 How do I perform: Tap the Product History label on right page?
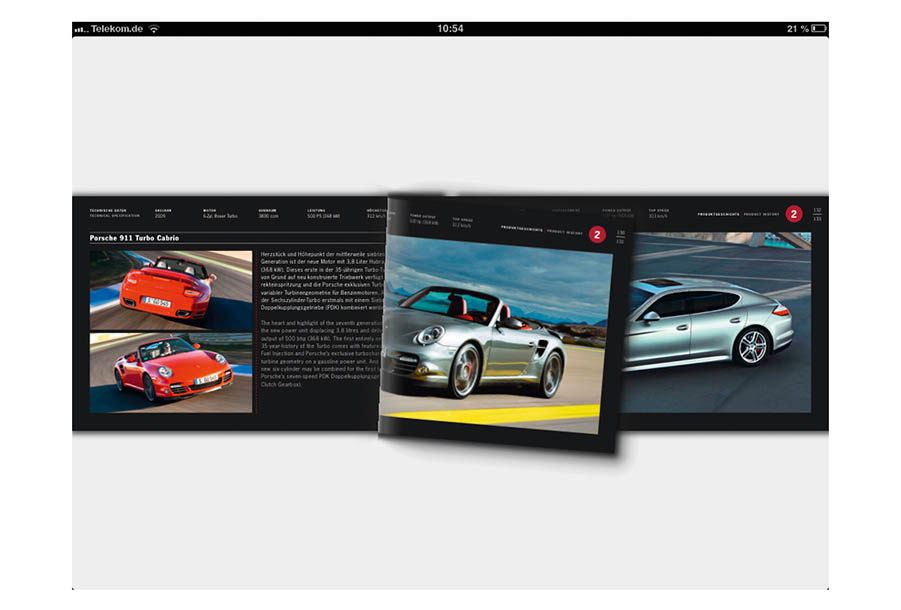[x=761, y=214]
